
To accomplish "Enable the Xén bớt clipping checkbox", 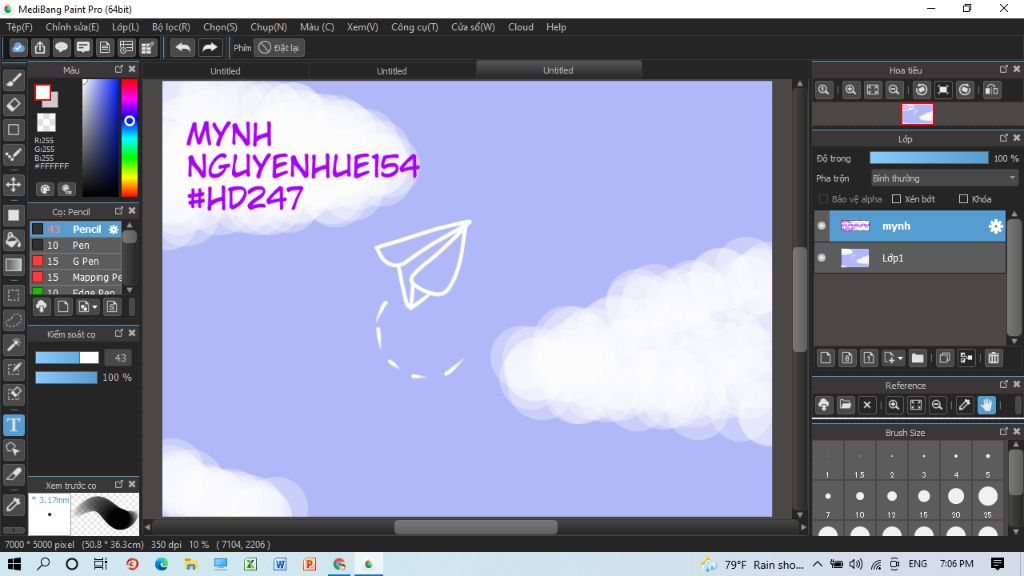I will [x=896, y=199].
